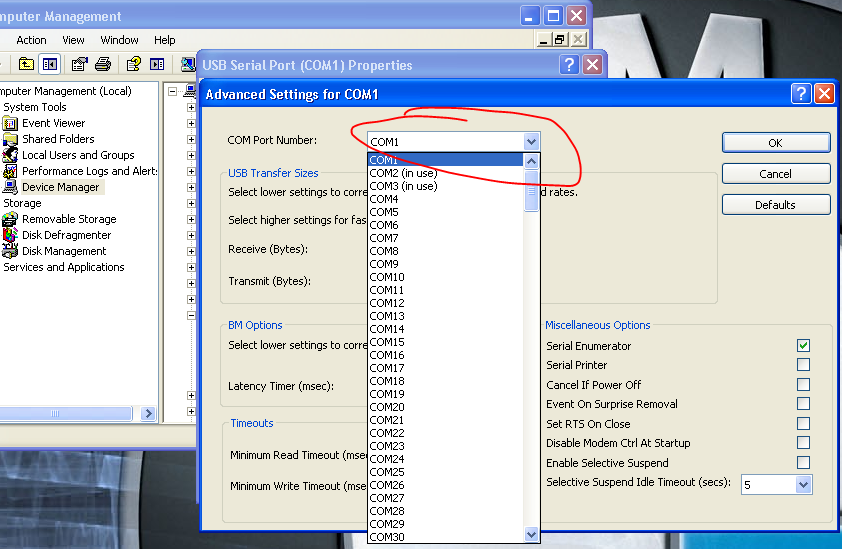This screenshot has height=549, width=842.
Task: Toggle the Show/Hide Action Pane toolbar icon
Action: (x=157, y=64)
